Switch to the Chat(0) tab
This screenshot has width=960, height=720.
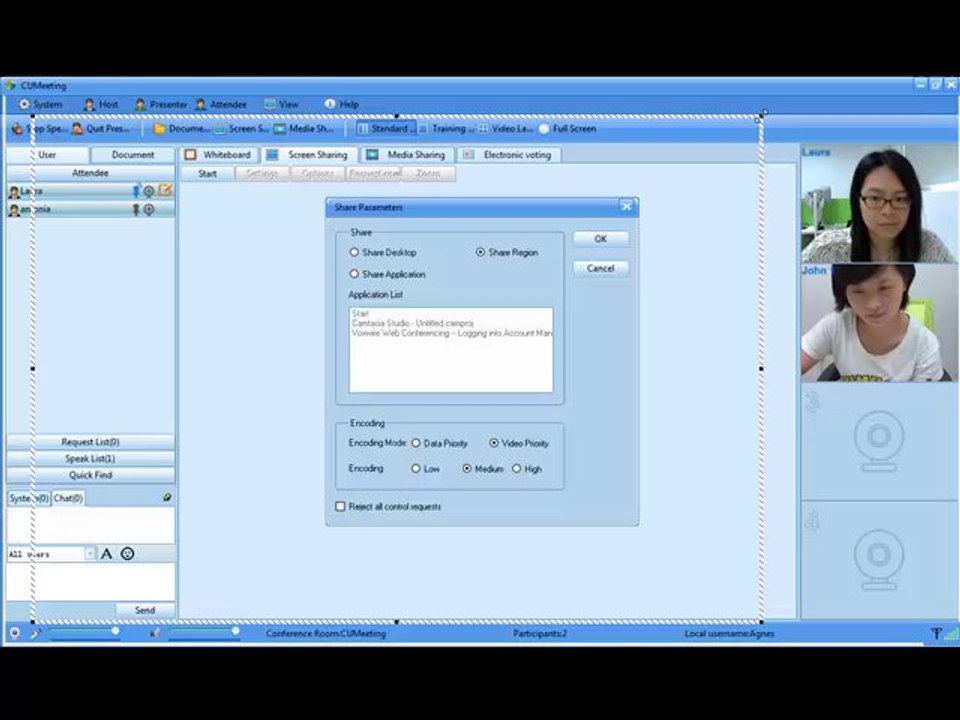[x=68, y=498]
